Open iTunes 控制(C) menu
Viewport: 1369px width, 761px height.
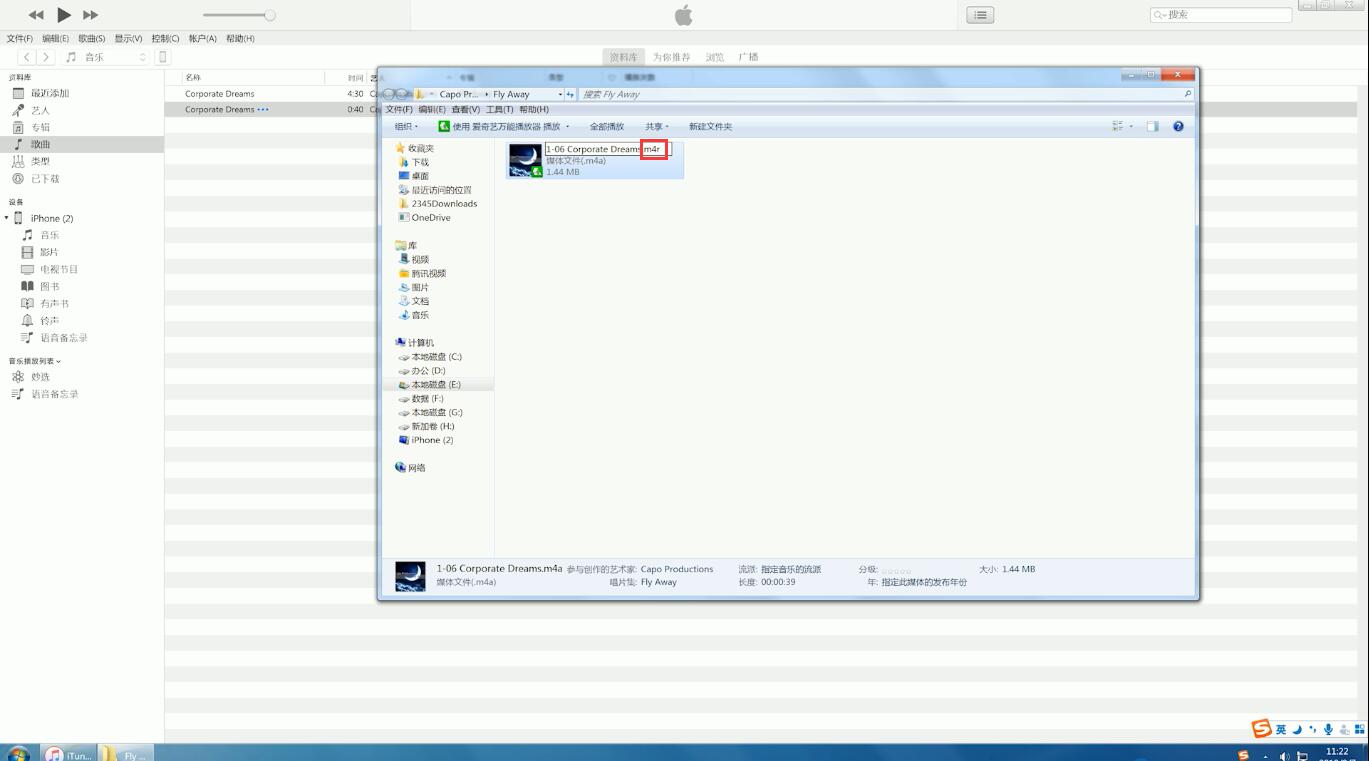point(166,39)
